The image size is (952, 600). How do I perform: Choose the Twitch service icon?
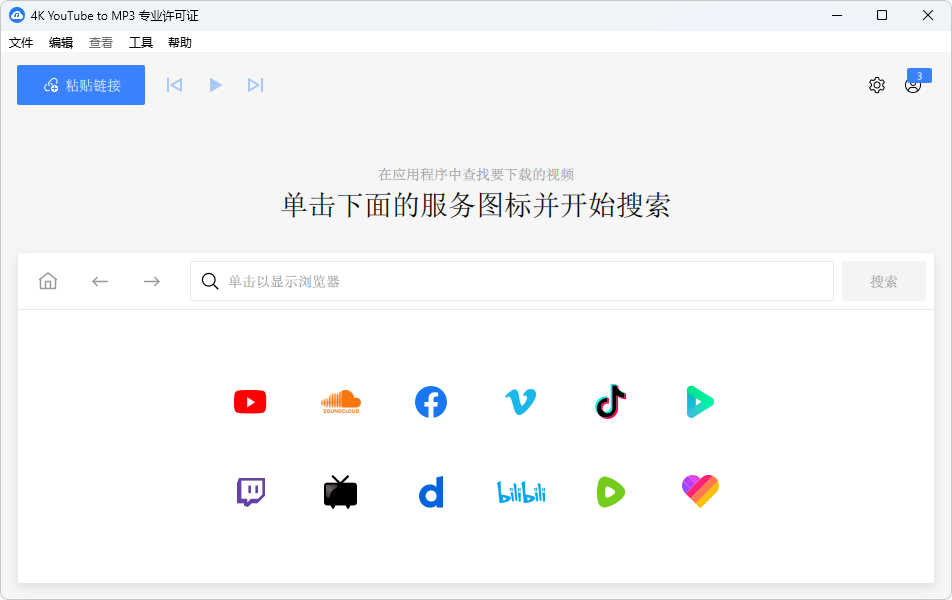250,492
